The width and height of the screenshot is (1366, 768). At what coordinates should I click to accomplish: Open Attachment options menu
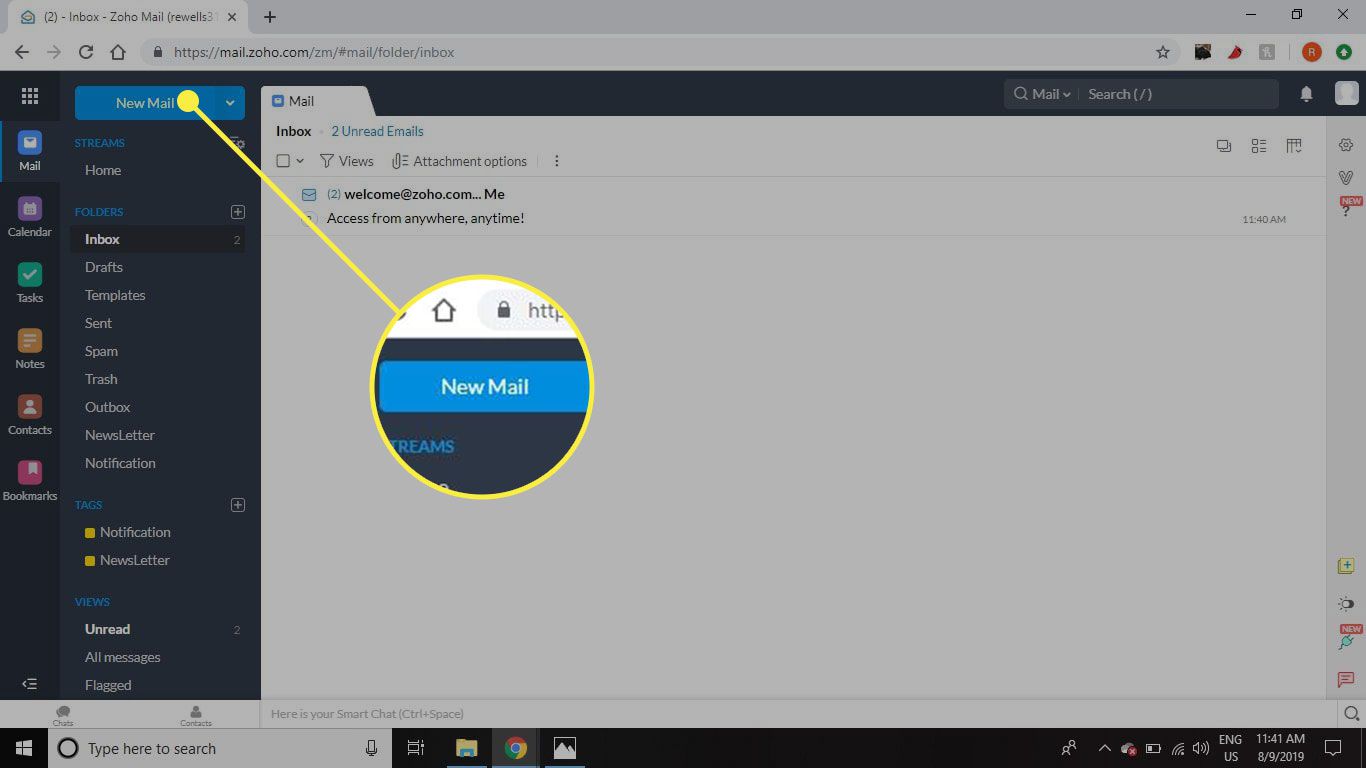pos(459,161)
